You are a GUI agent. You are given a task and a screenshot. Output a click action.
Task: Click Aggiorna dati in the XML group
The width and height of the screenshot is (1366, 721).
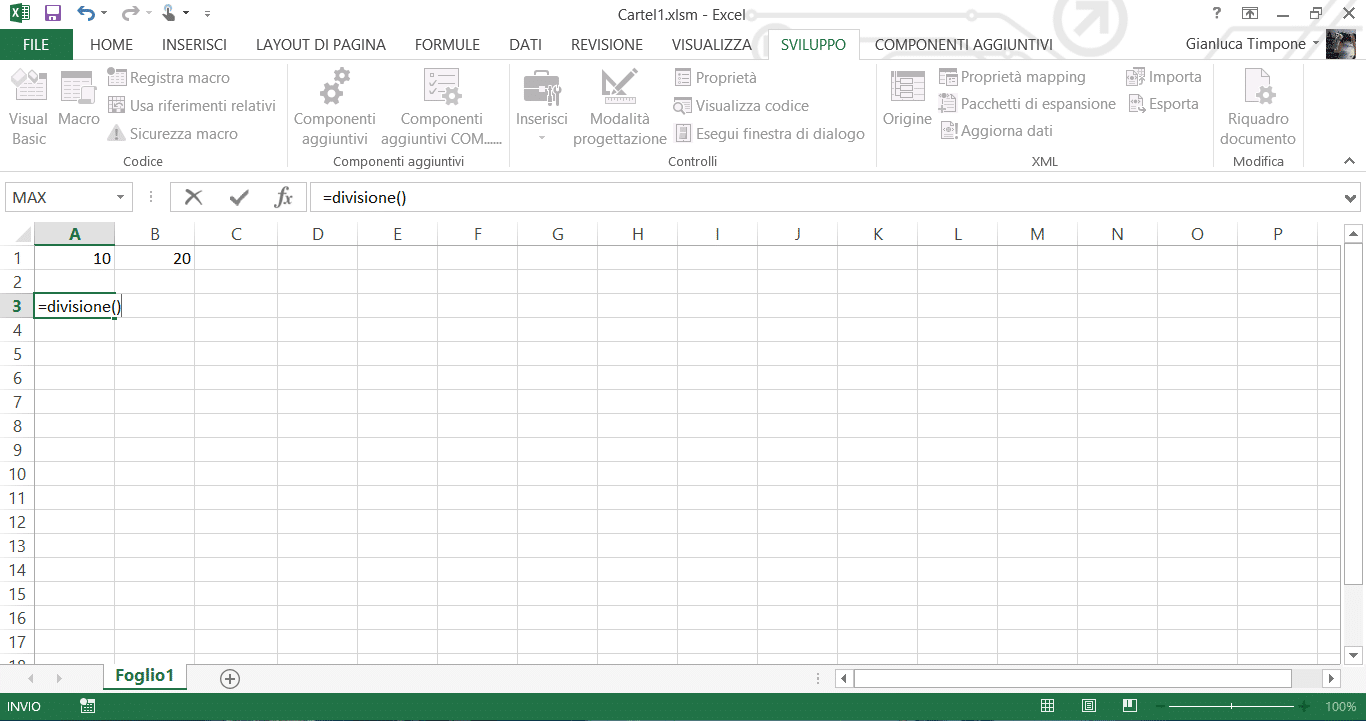pos(1005,130)
